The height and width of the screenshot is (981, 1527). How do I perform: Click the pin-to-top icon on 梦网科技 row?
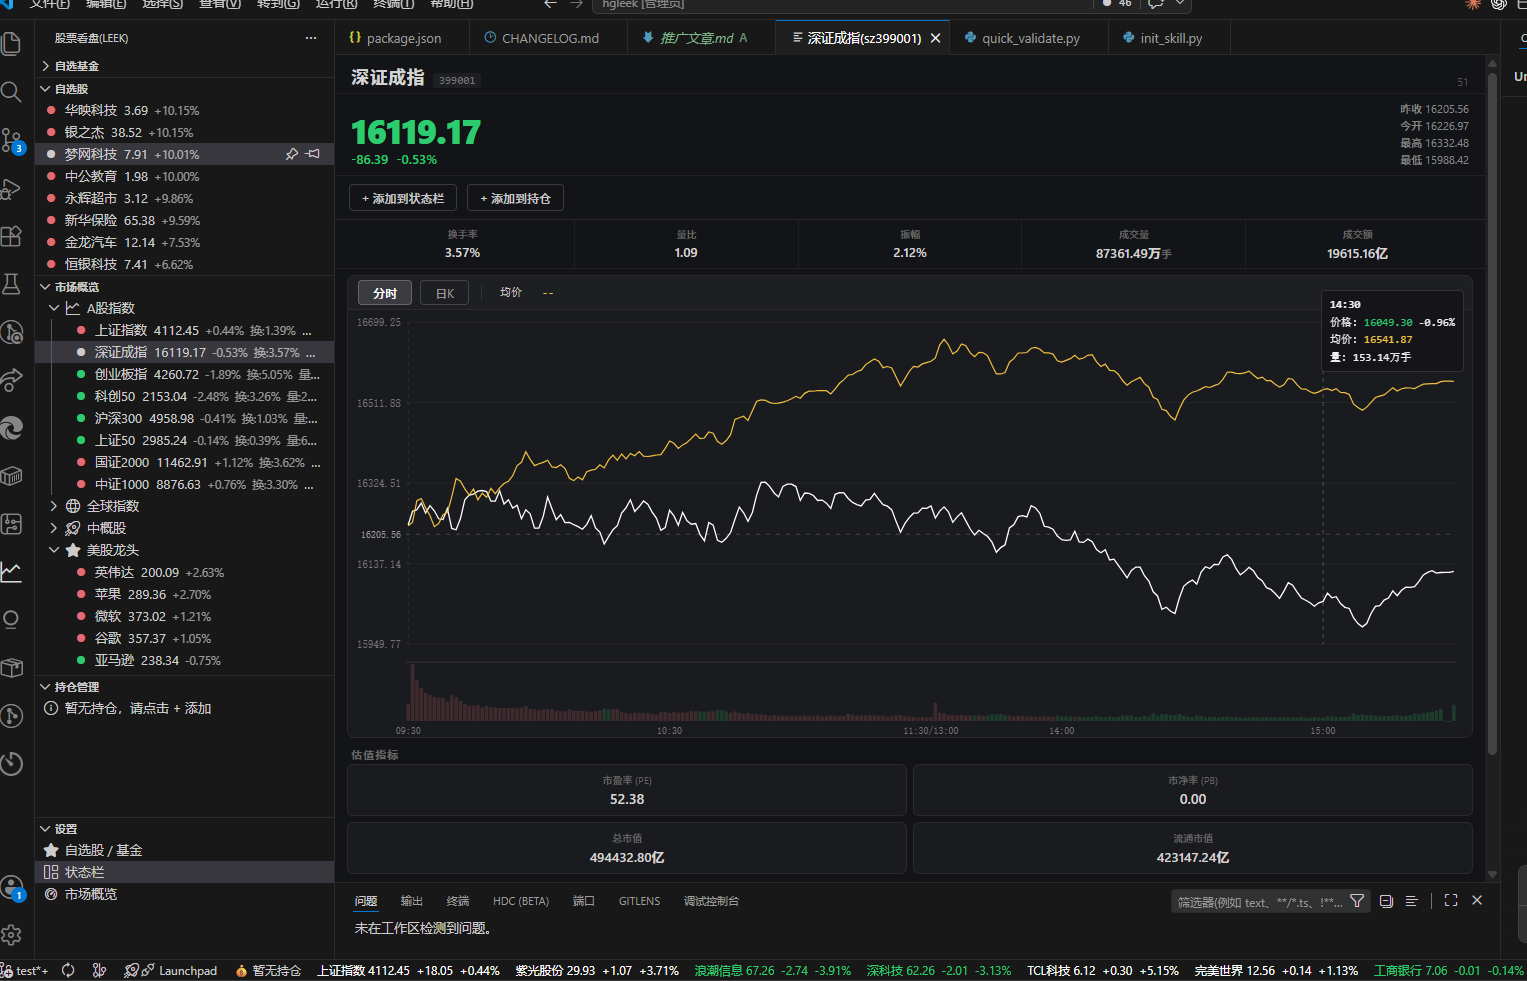(313, 154)
